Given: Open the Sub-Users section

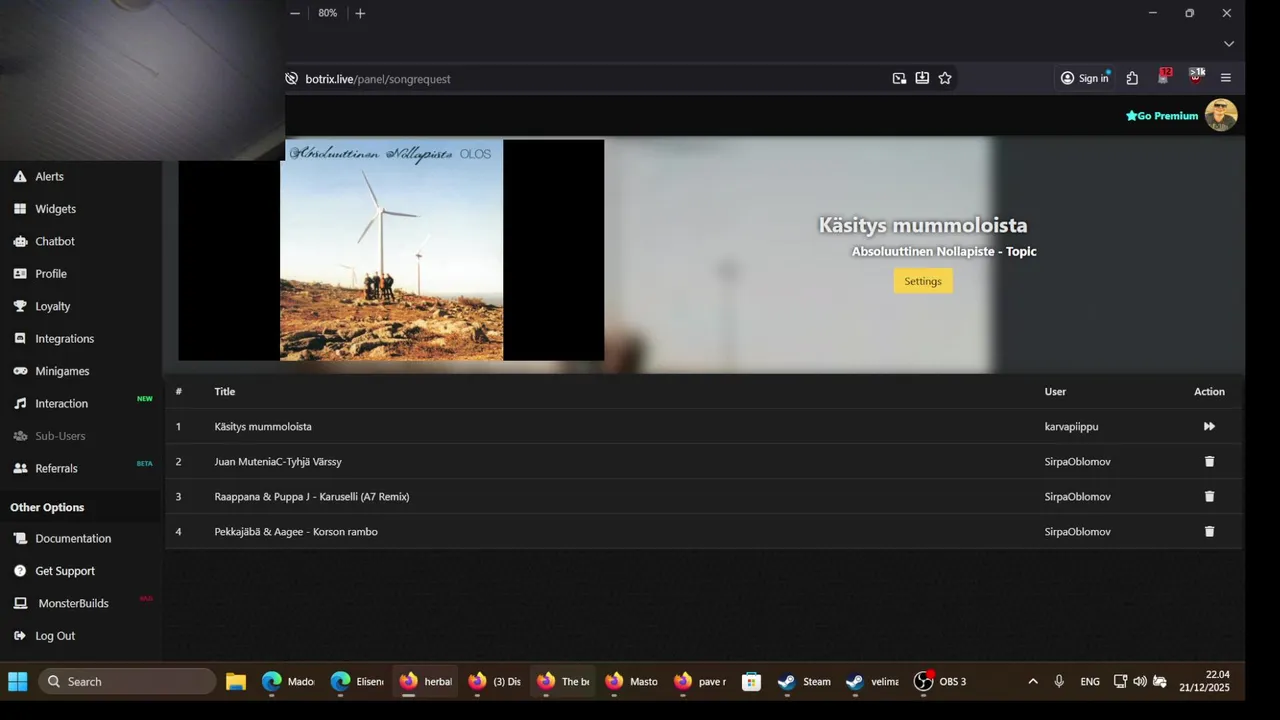Looking at the screenshot, I should point(60,436).
